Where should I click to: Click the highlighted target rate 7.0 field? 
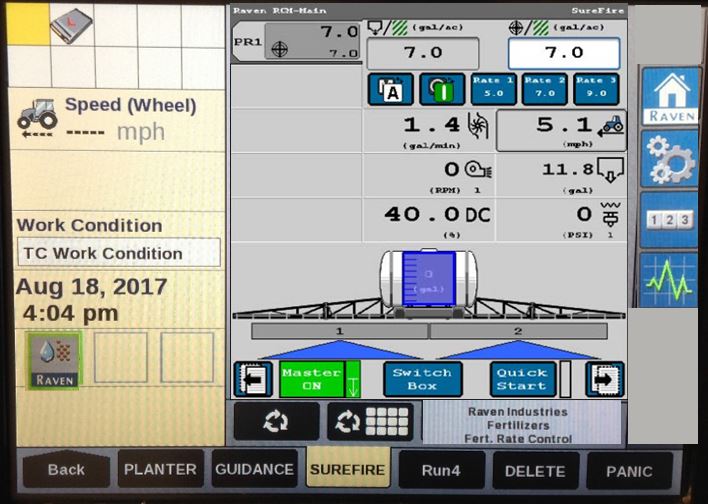563,53
